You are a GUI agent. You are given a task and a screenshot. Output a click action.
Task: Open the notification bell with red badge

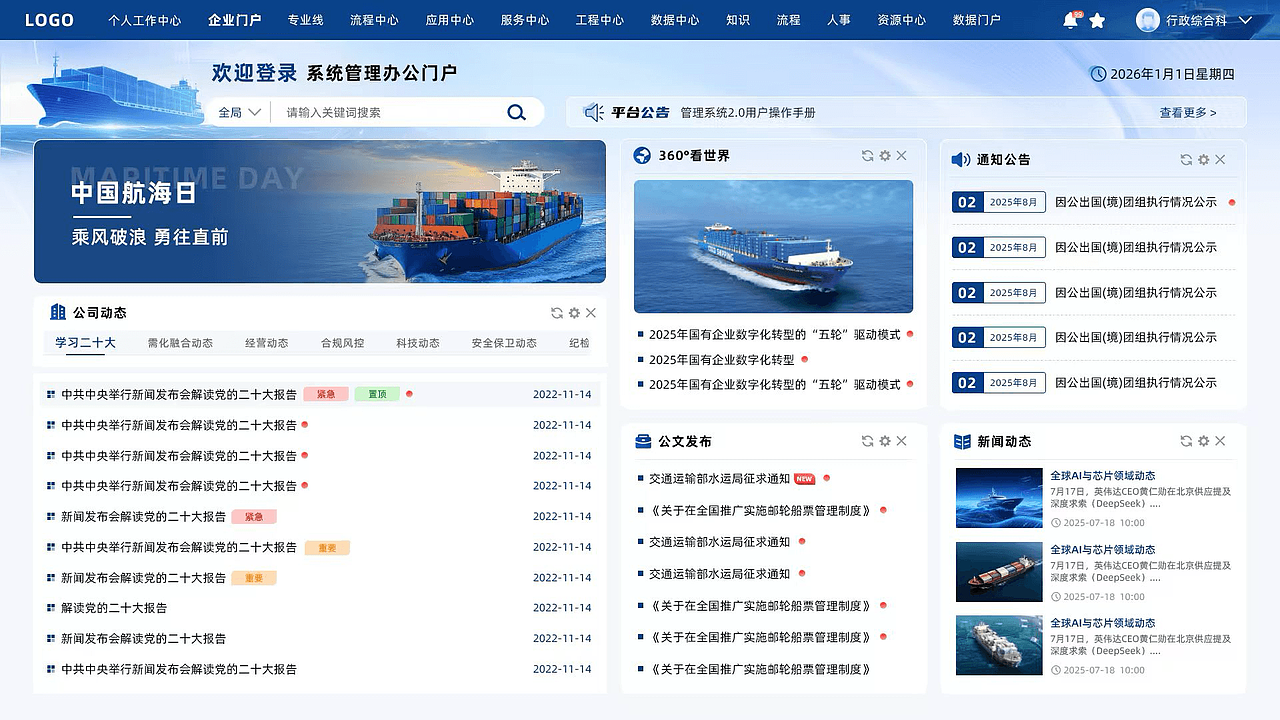1068,19
